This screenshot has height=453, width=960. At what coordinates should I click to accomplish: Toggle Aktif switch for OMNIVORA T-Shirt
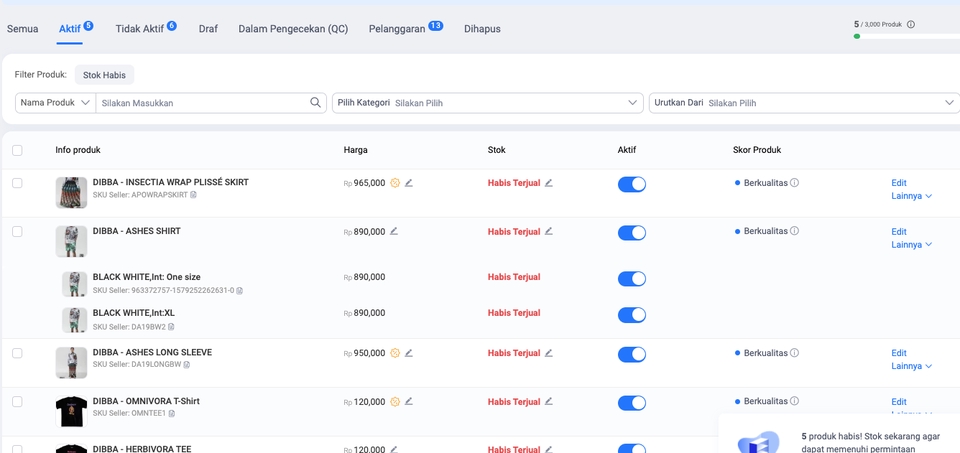[631, 403]
